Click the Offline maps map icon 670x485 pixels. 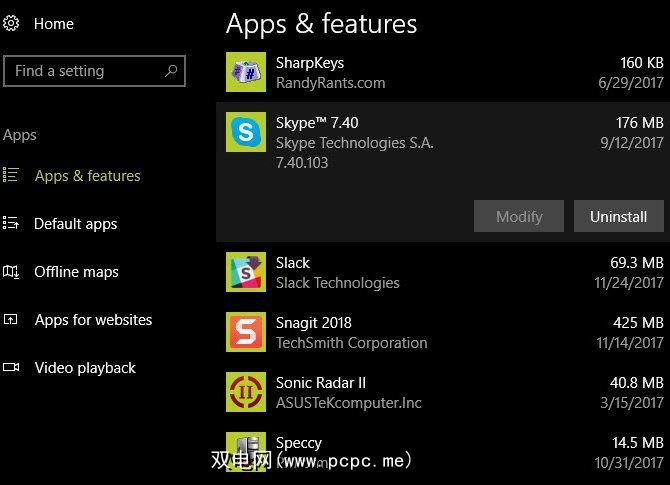[11, 271]
